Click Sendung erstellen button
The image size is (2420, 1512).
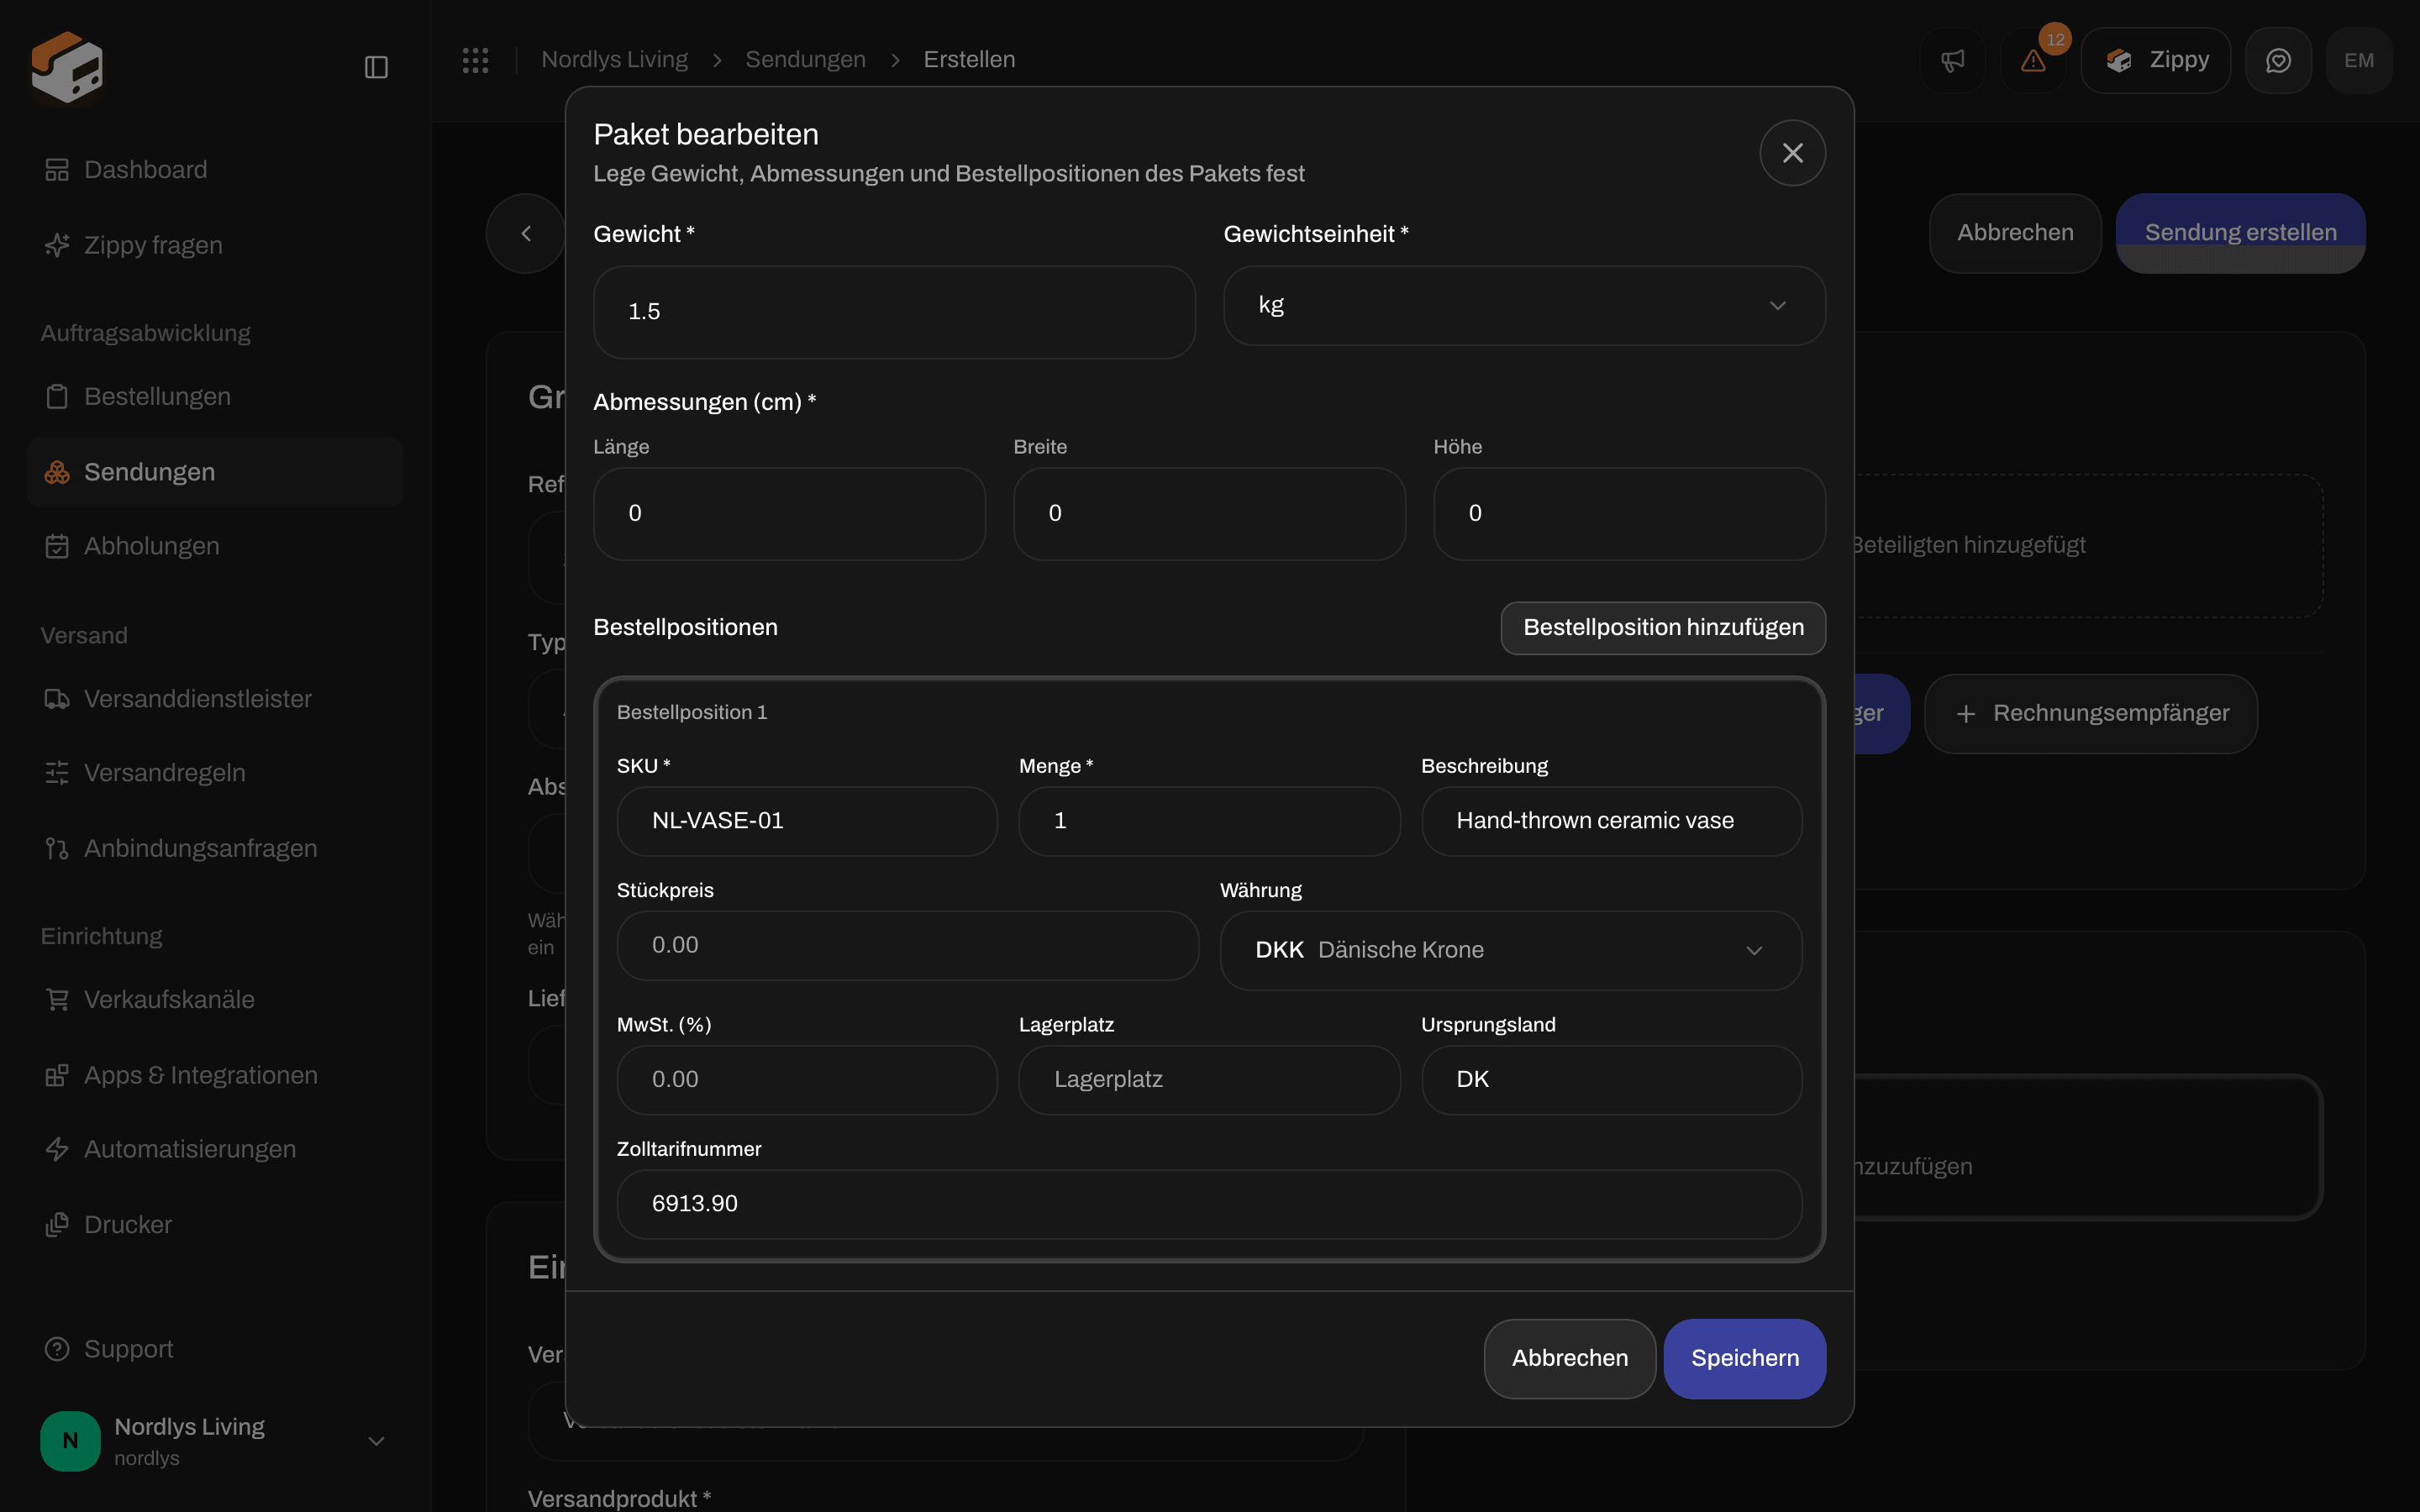click(2240, 233)
